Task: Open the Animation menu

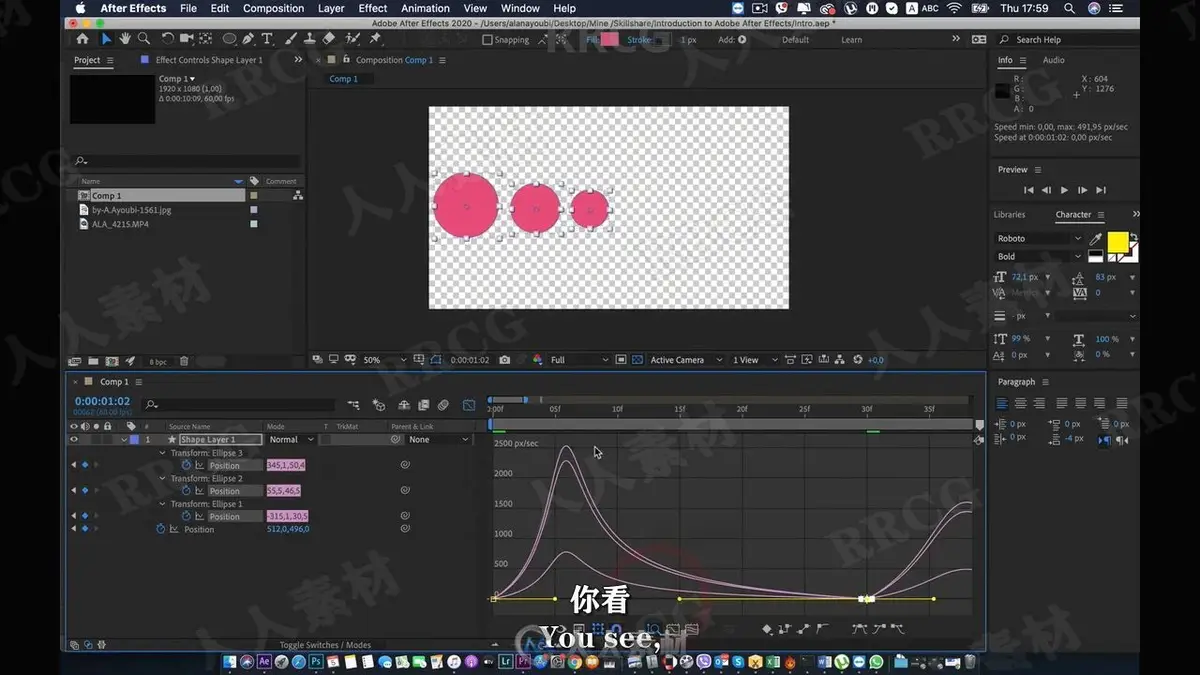Action: point(425,8)
